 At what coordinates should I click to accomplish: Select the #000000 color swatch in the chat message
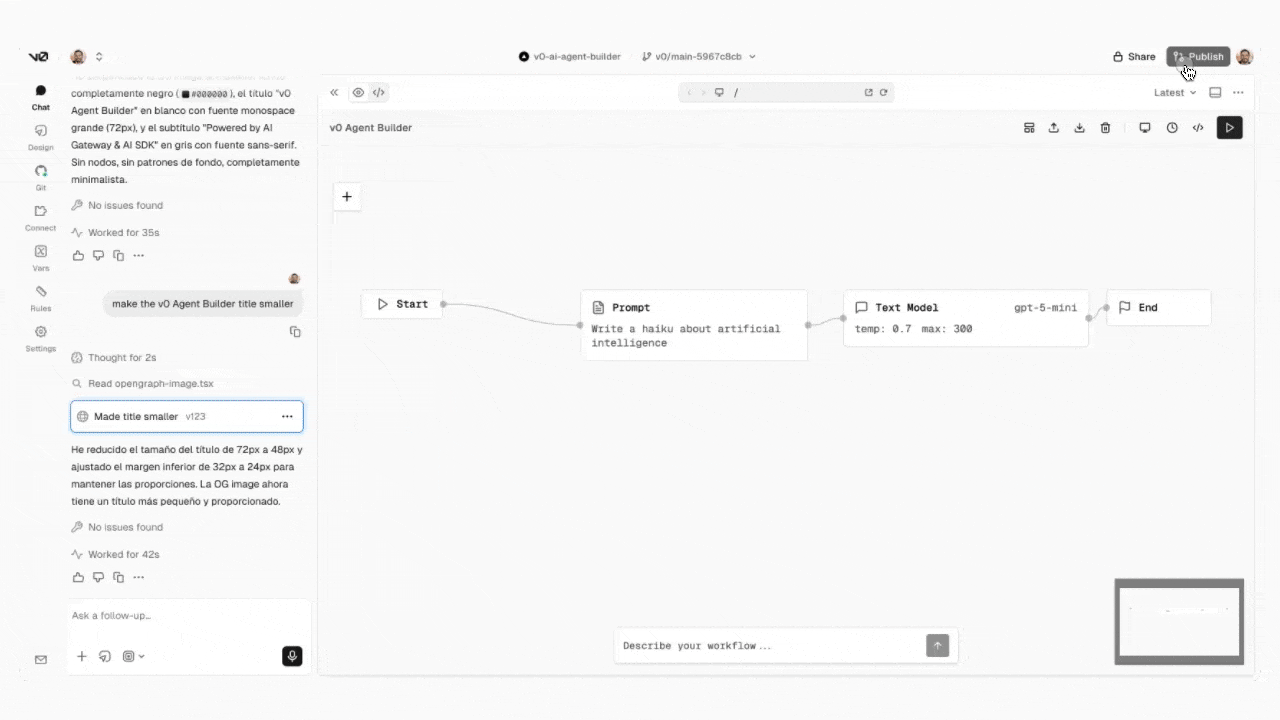click(186, 93)
